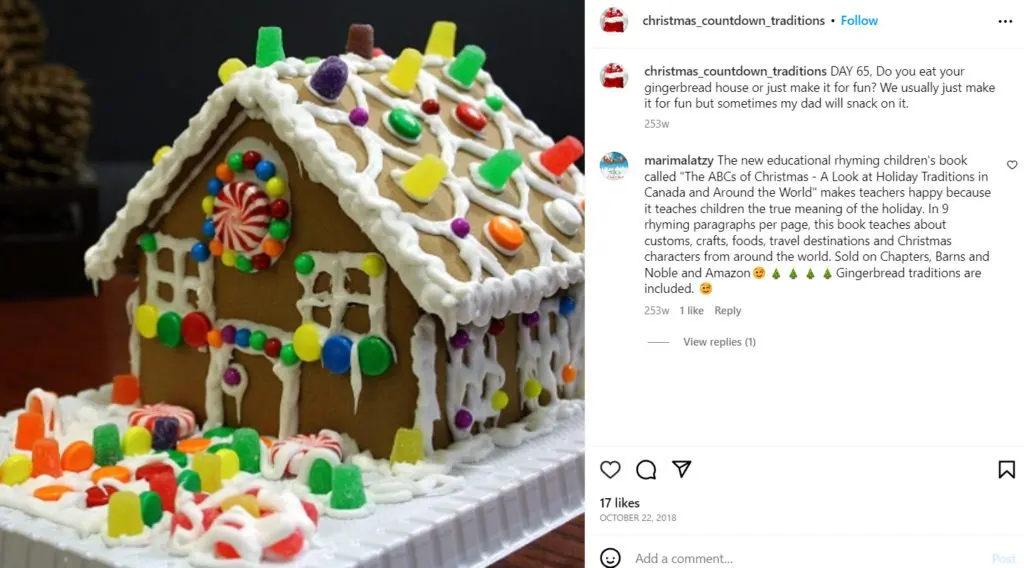1024x568 pixels.
Task: Open the three-dot more options menu
Action: coord(1005,22)
